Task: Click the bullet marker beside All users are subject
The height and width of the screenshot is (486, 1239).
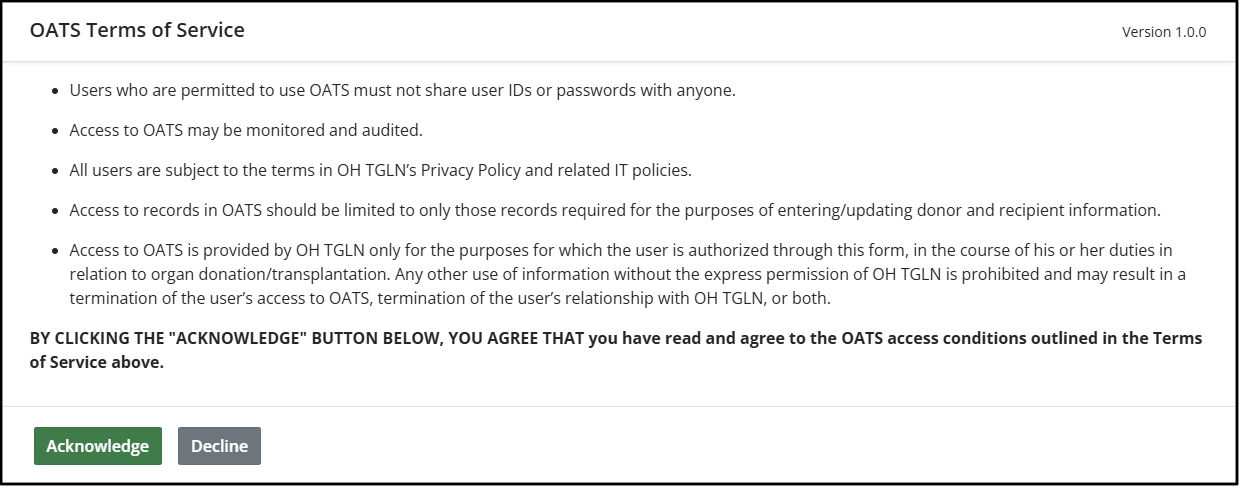Action: 54,171
